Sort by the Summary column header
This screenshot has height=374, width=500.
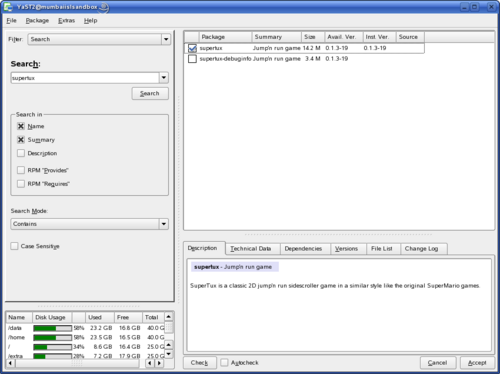[x=277, y=37]
